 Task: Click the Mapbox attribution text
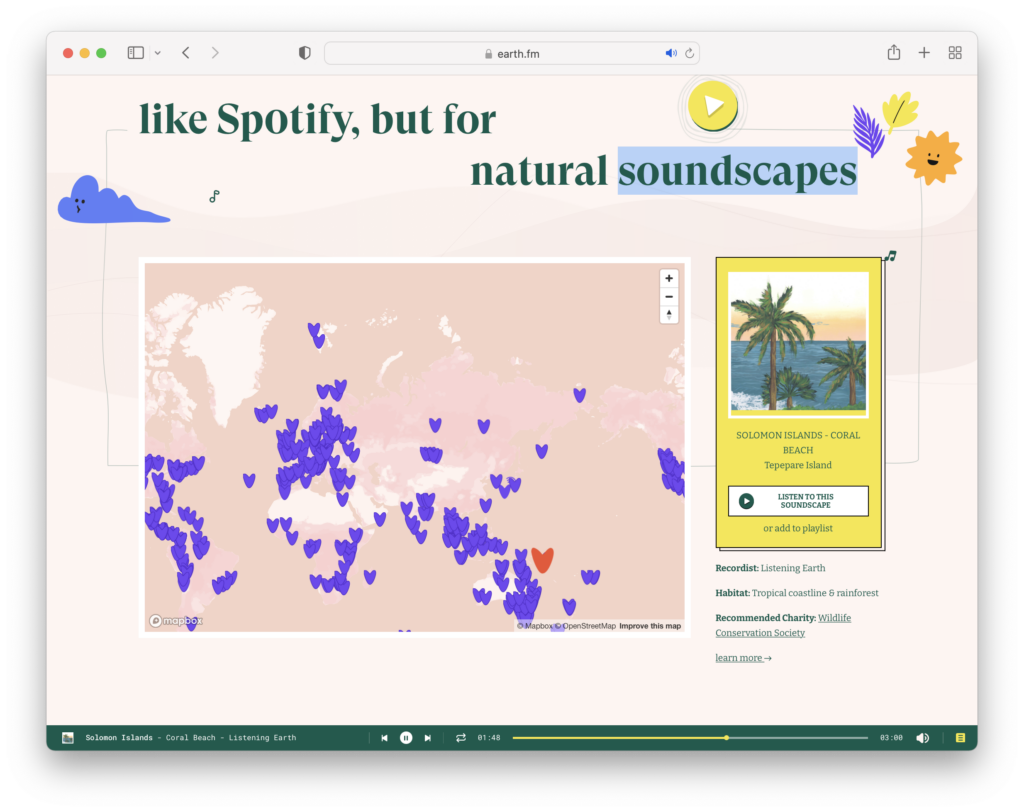(535, 626)
